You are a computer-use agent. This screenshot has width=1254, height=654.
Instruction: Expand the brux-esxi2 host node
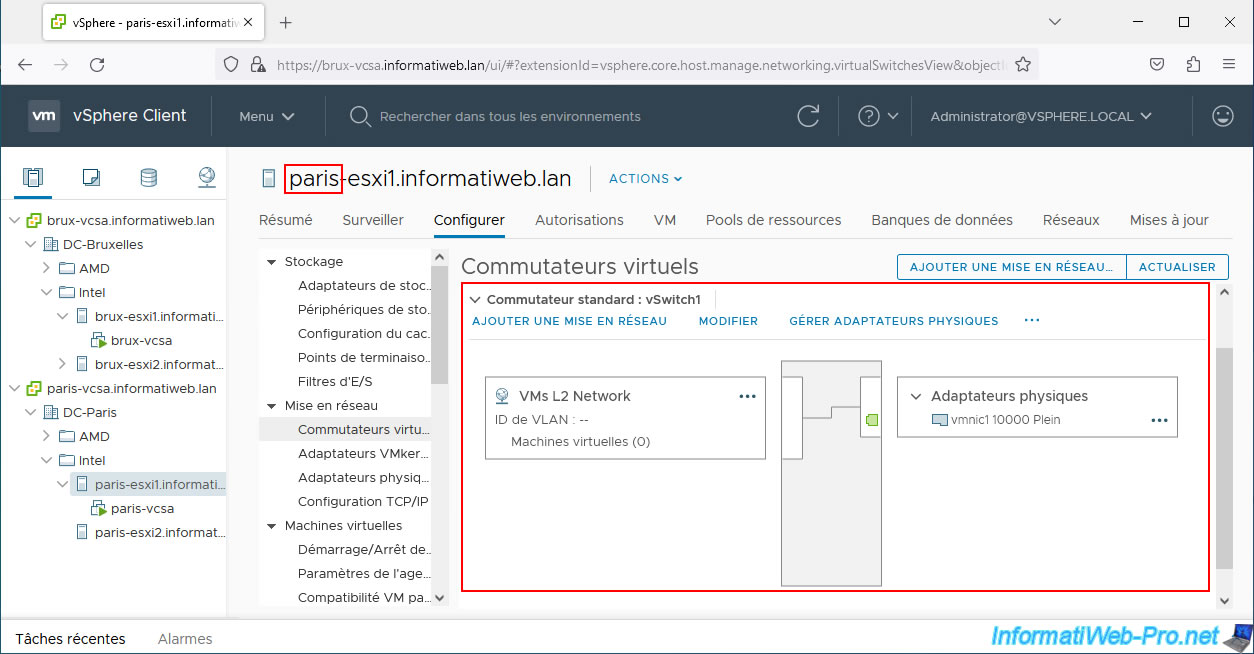coord(62,364)
